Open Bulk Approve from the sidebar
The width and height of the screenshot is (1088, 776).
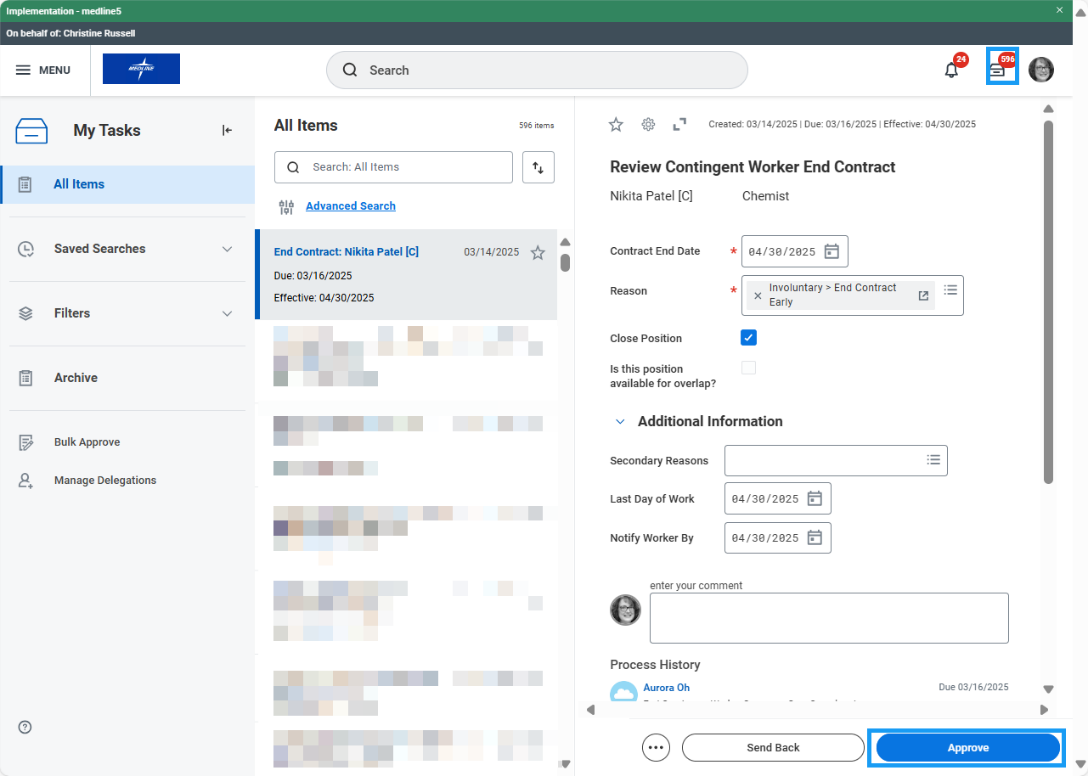coord(87,442)
